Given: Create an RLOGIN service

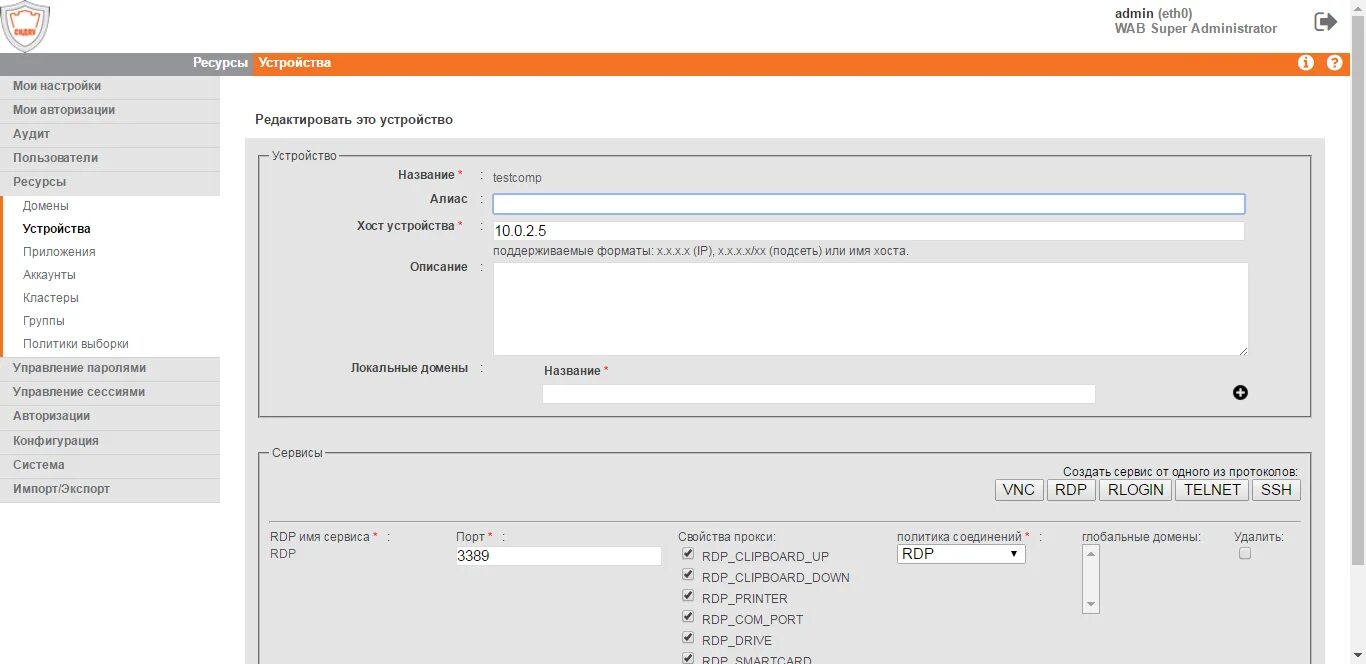Looking at the screenshot, I should [x=1136, y=490].
